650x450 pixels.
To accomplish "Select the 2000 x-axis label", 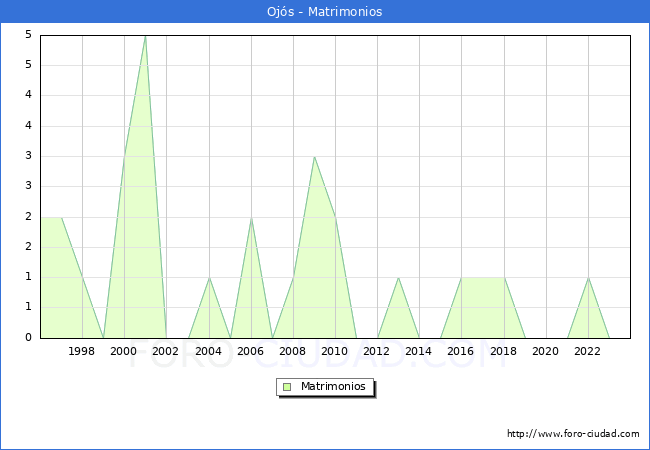I will (124, 351).
